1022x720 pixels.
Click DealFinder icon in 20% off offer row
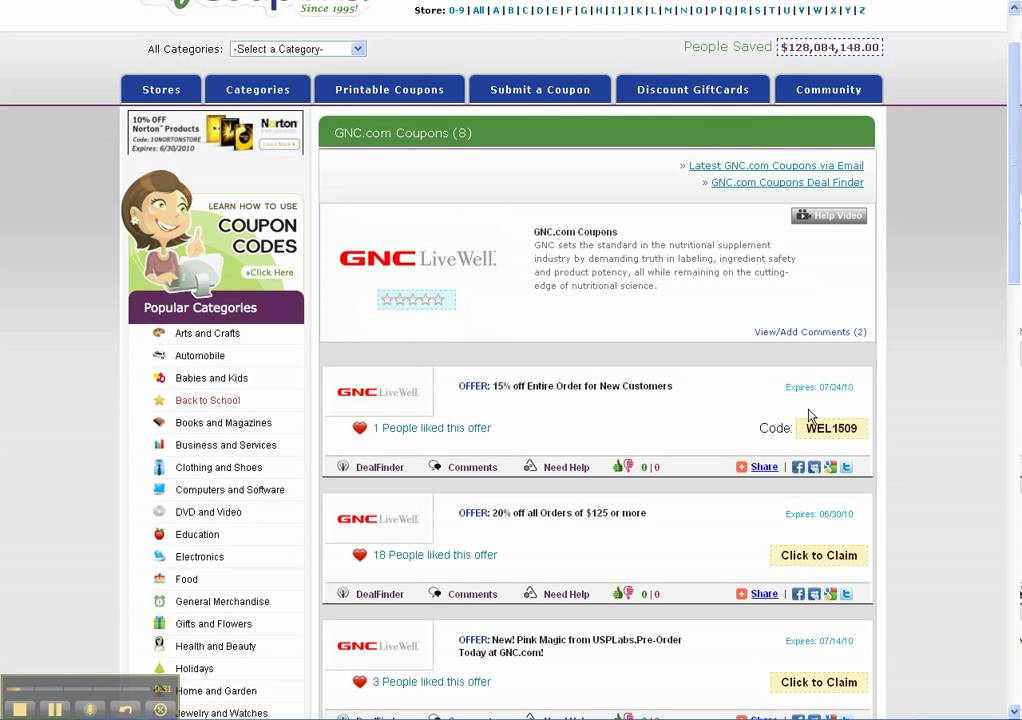coord(343,594)
